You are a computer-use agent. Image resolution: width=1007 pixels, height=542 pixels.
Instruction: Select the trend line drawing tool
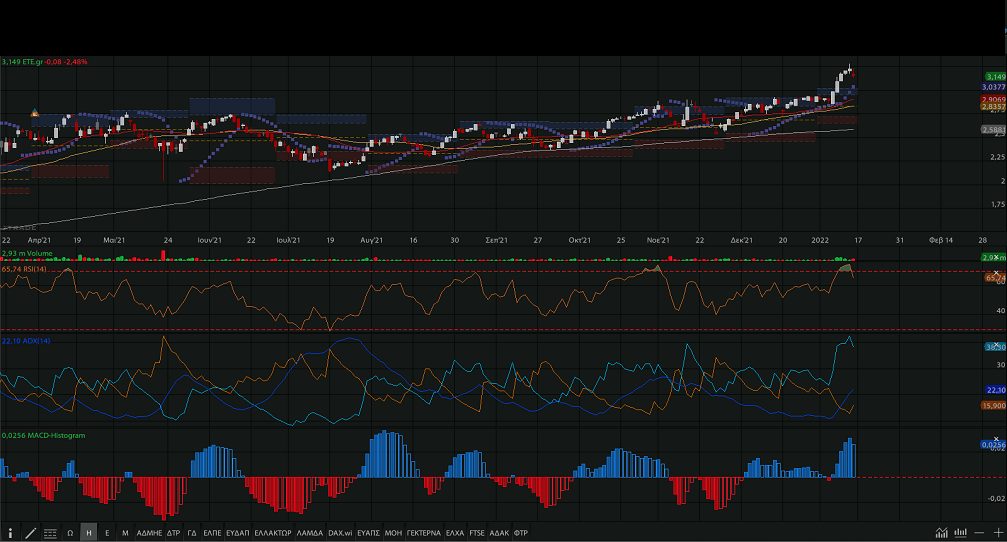pyautogui.click(x=30, y=533)
